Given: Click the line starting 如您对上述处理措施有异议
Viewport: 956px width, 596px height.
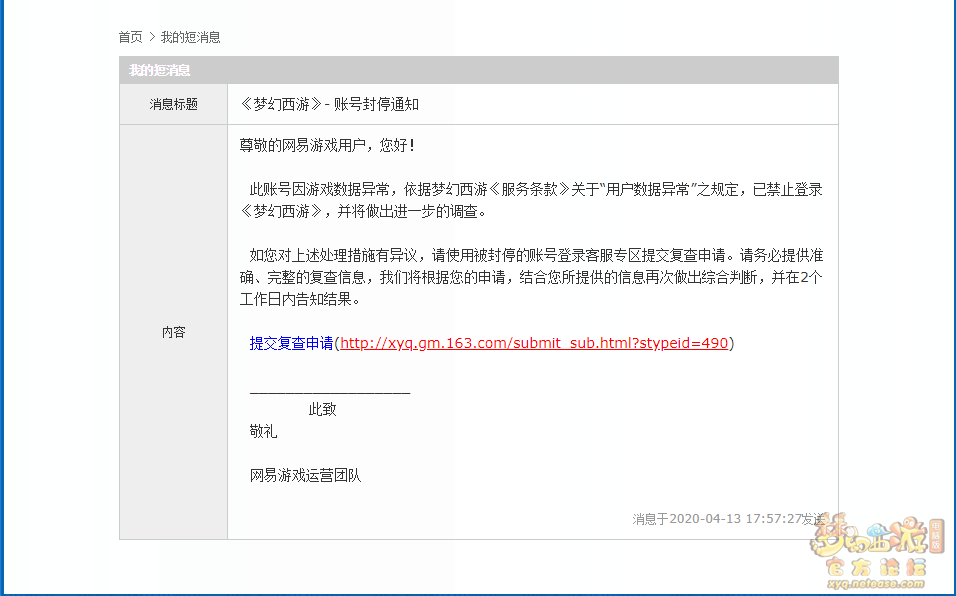Looking at the screenshot, I should tap(536, 255).
